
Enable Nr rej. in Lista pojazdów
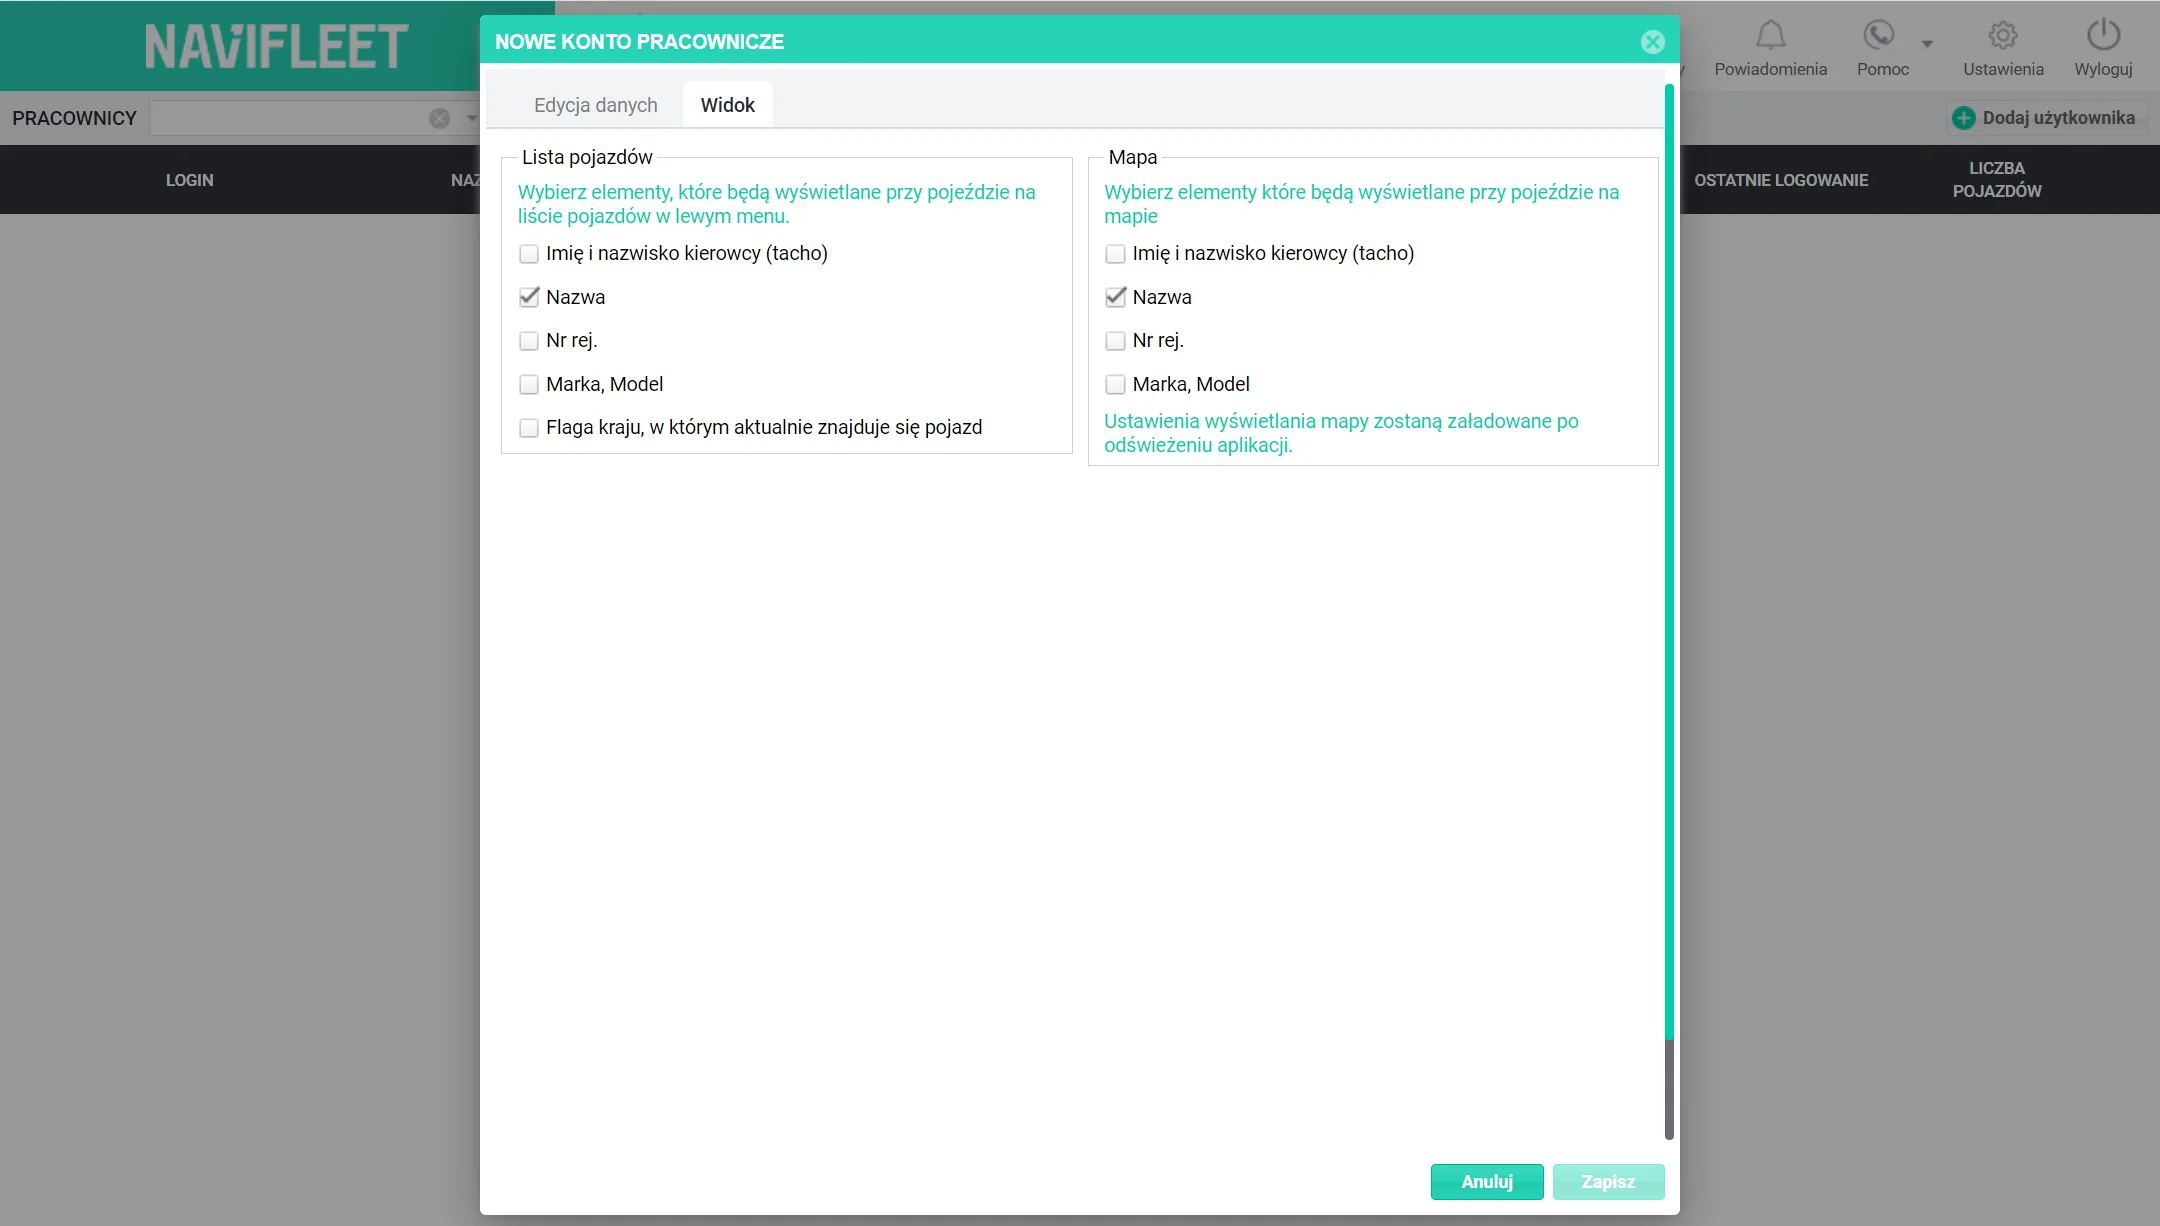(x=529, y=341)
